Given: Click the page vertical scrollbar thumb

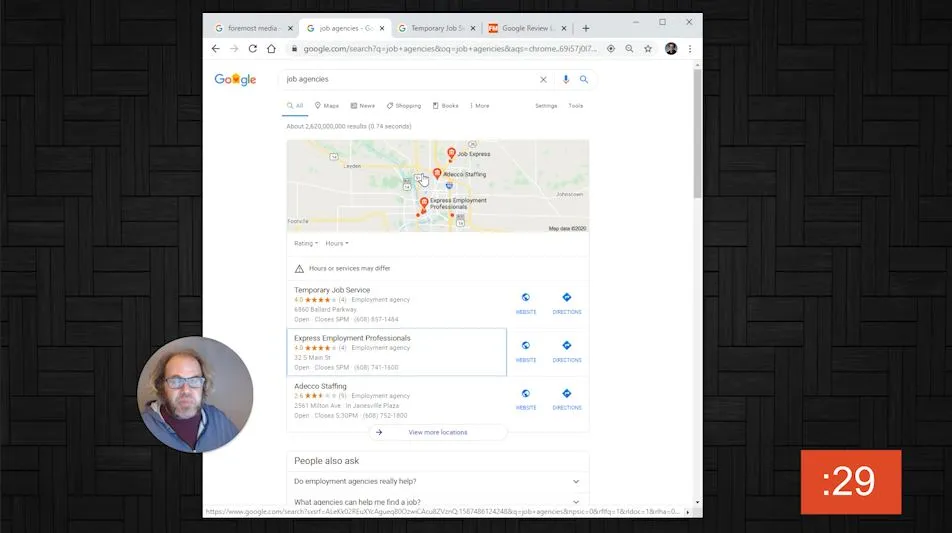Looking at the screenshot, I should pos(698,132).
